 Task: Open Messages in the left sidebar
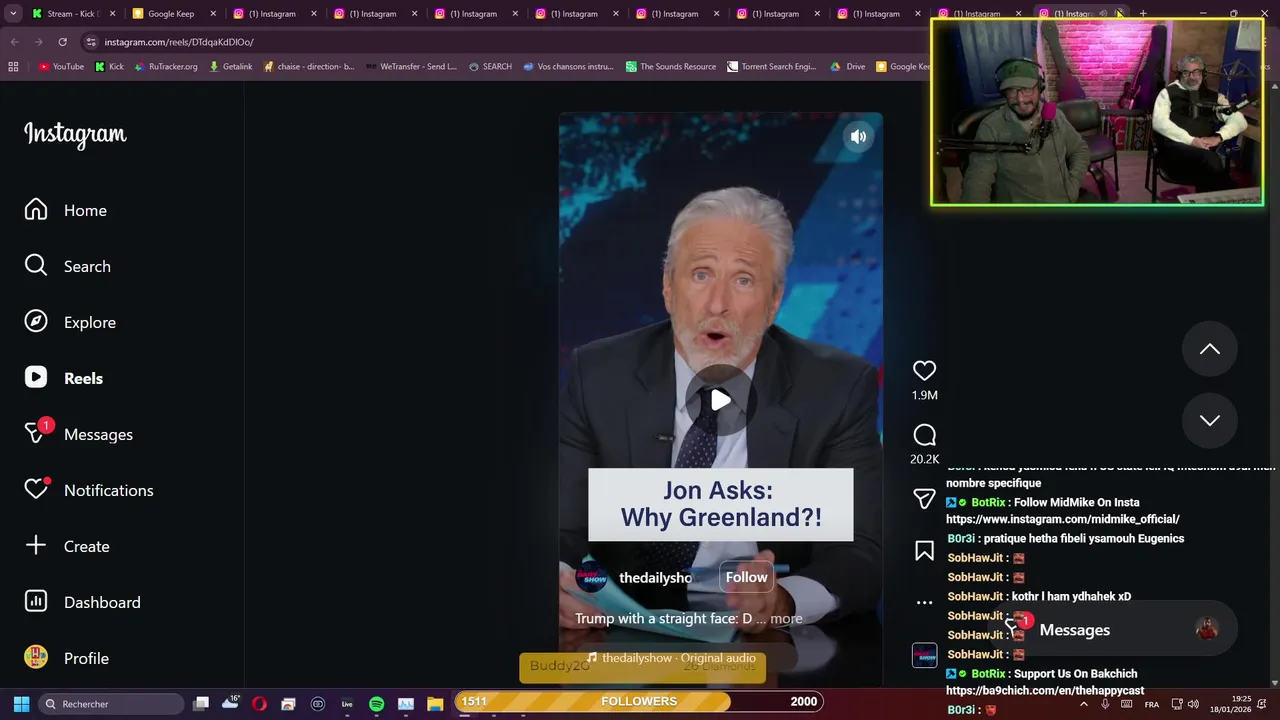click(x=79, y=434)
